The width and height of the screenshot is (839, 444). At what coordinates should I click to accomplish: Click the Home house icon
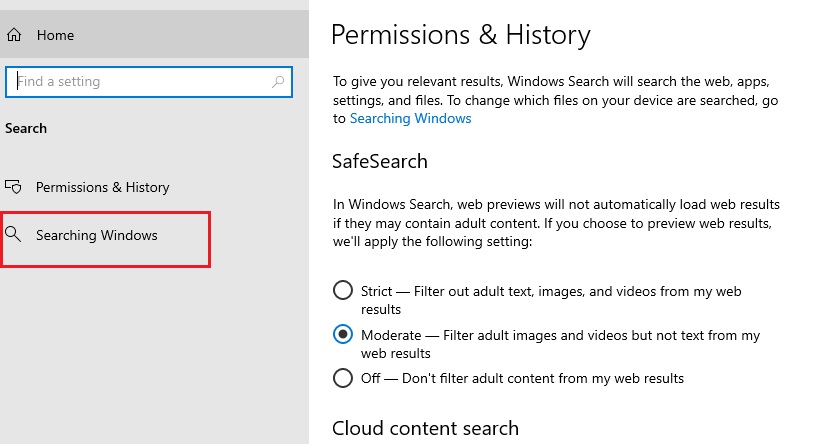tap(14, 35)
